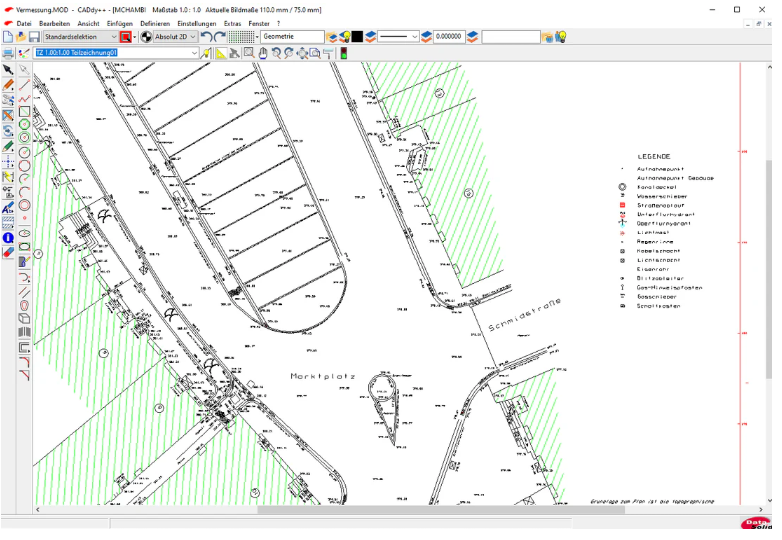Click the undo arrow icon
The height and width of the screenshot is (540, 782).
coord(206,37)
